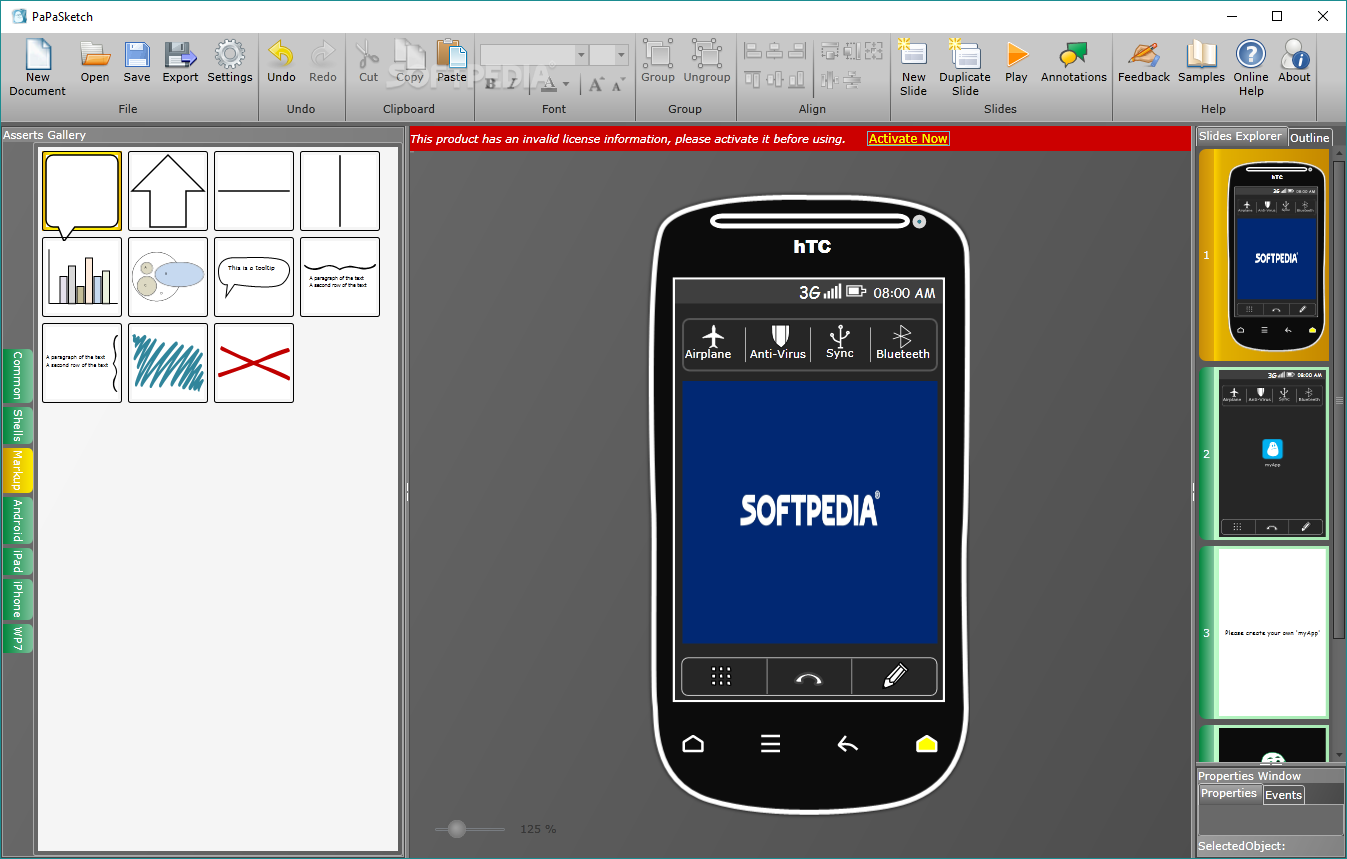Open the Samples book

[1201, 61]
